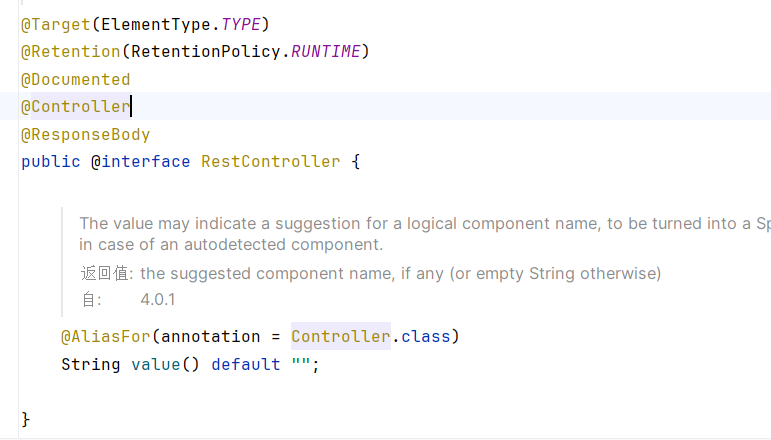Select the RestController interface name

270,162
